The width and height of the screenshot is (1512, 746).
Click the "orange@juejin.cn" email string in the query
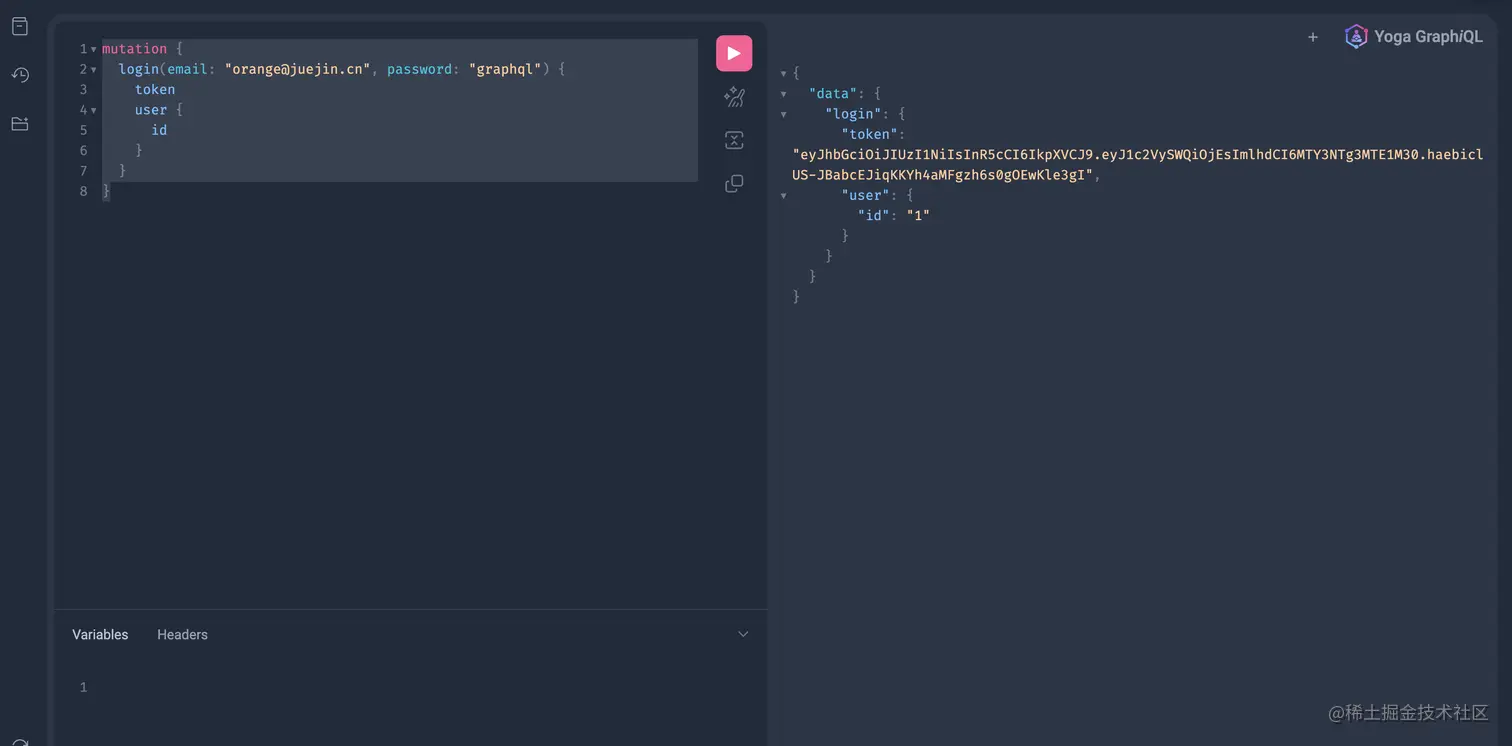(298, 69)
